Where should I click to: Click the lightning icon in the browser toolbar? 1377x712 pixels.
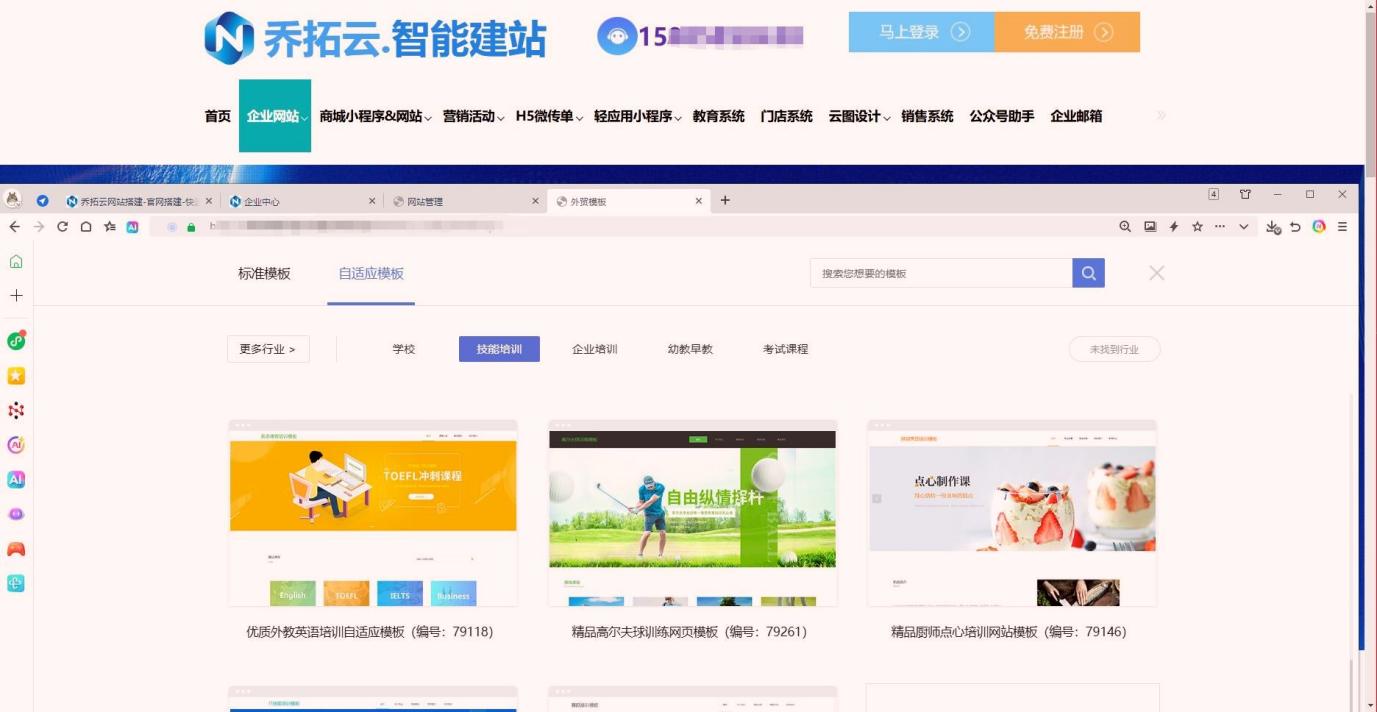point(1173,227)
